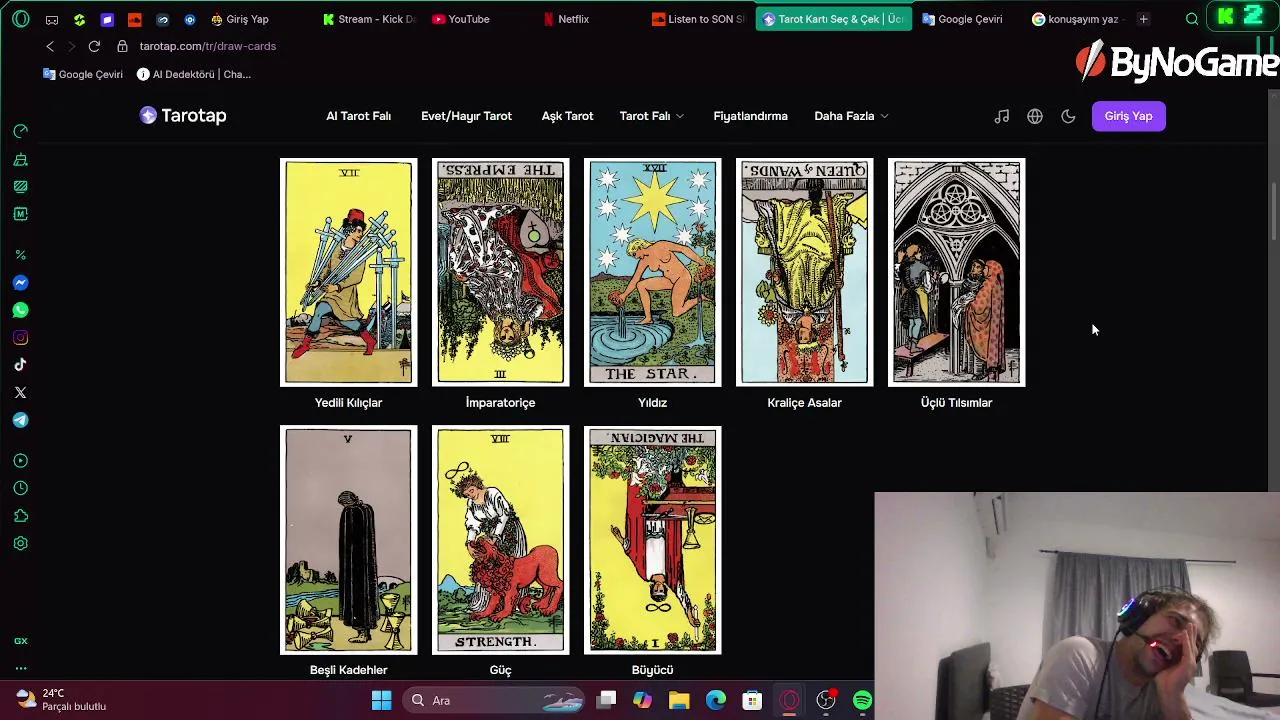The image size is (1280, 720).
Task: Open Microsoft Store from the taskbar
Action: [x=752, y=700]
